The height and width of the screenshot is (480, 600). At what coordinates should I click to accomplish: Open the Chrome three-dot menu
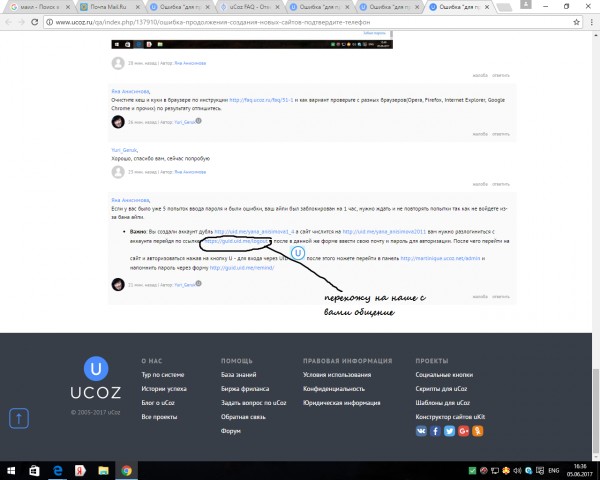pyautogui.click(x=592, y=22)
